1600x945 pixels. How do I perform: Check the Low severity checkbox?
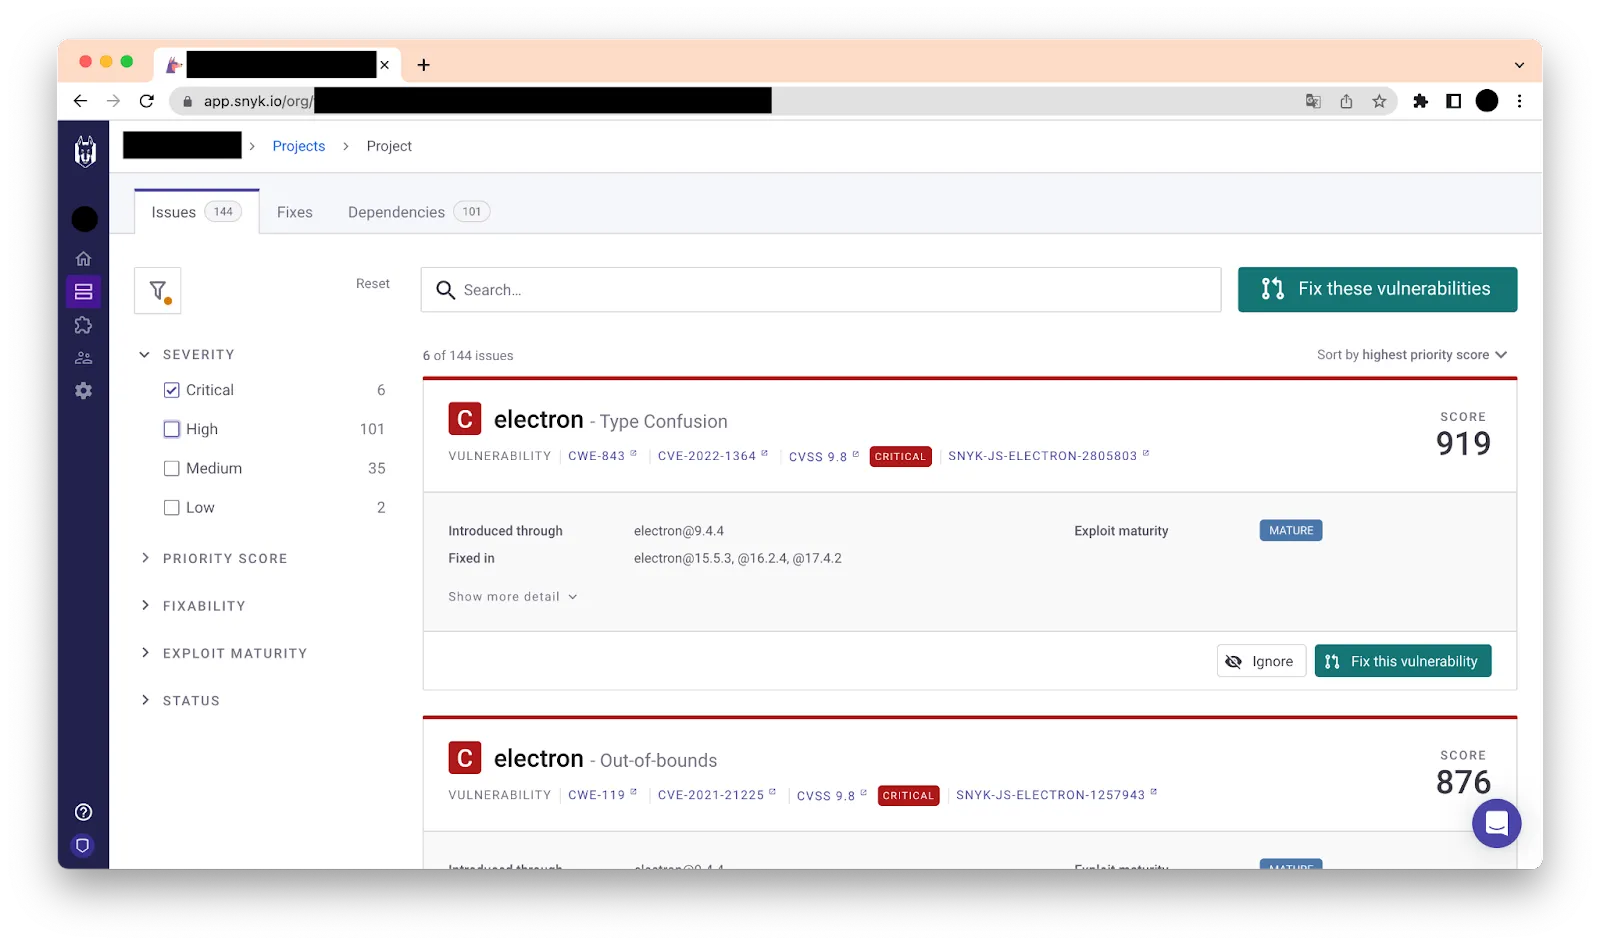pyautogui.click(x=172, y=508)
